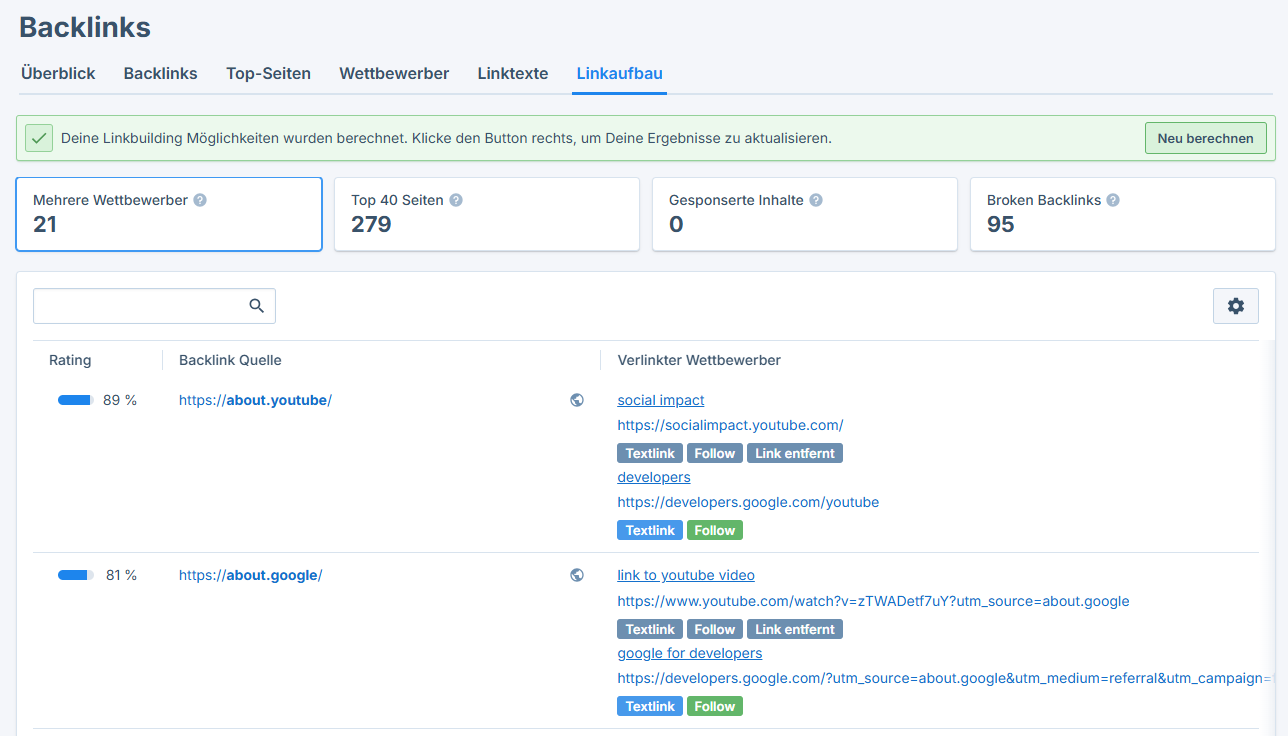This screenshot has width=1288, height=736.
Task: Show help icon for Gesponserte Inhalte
Action: pyautogui.click(x=816, y=200)
